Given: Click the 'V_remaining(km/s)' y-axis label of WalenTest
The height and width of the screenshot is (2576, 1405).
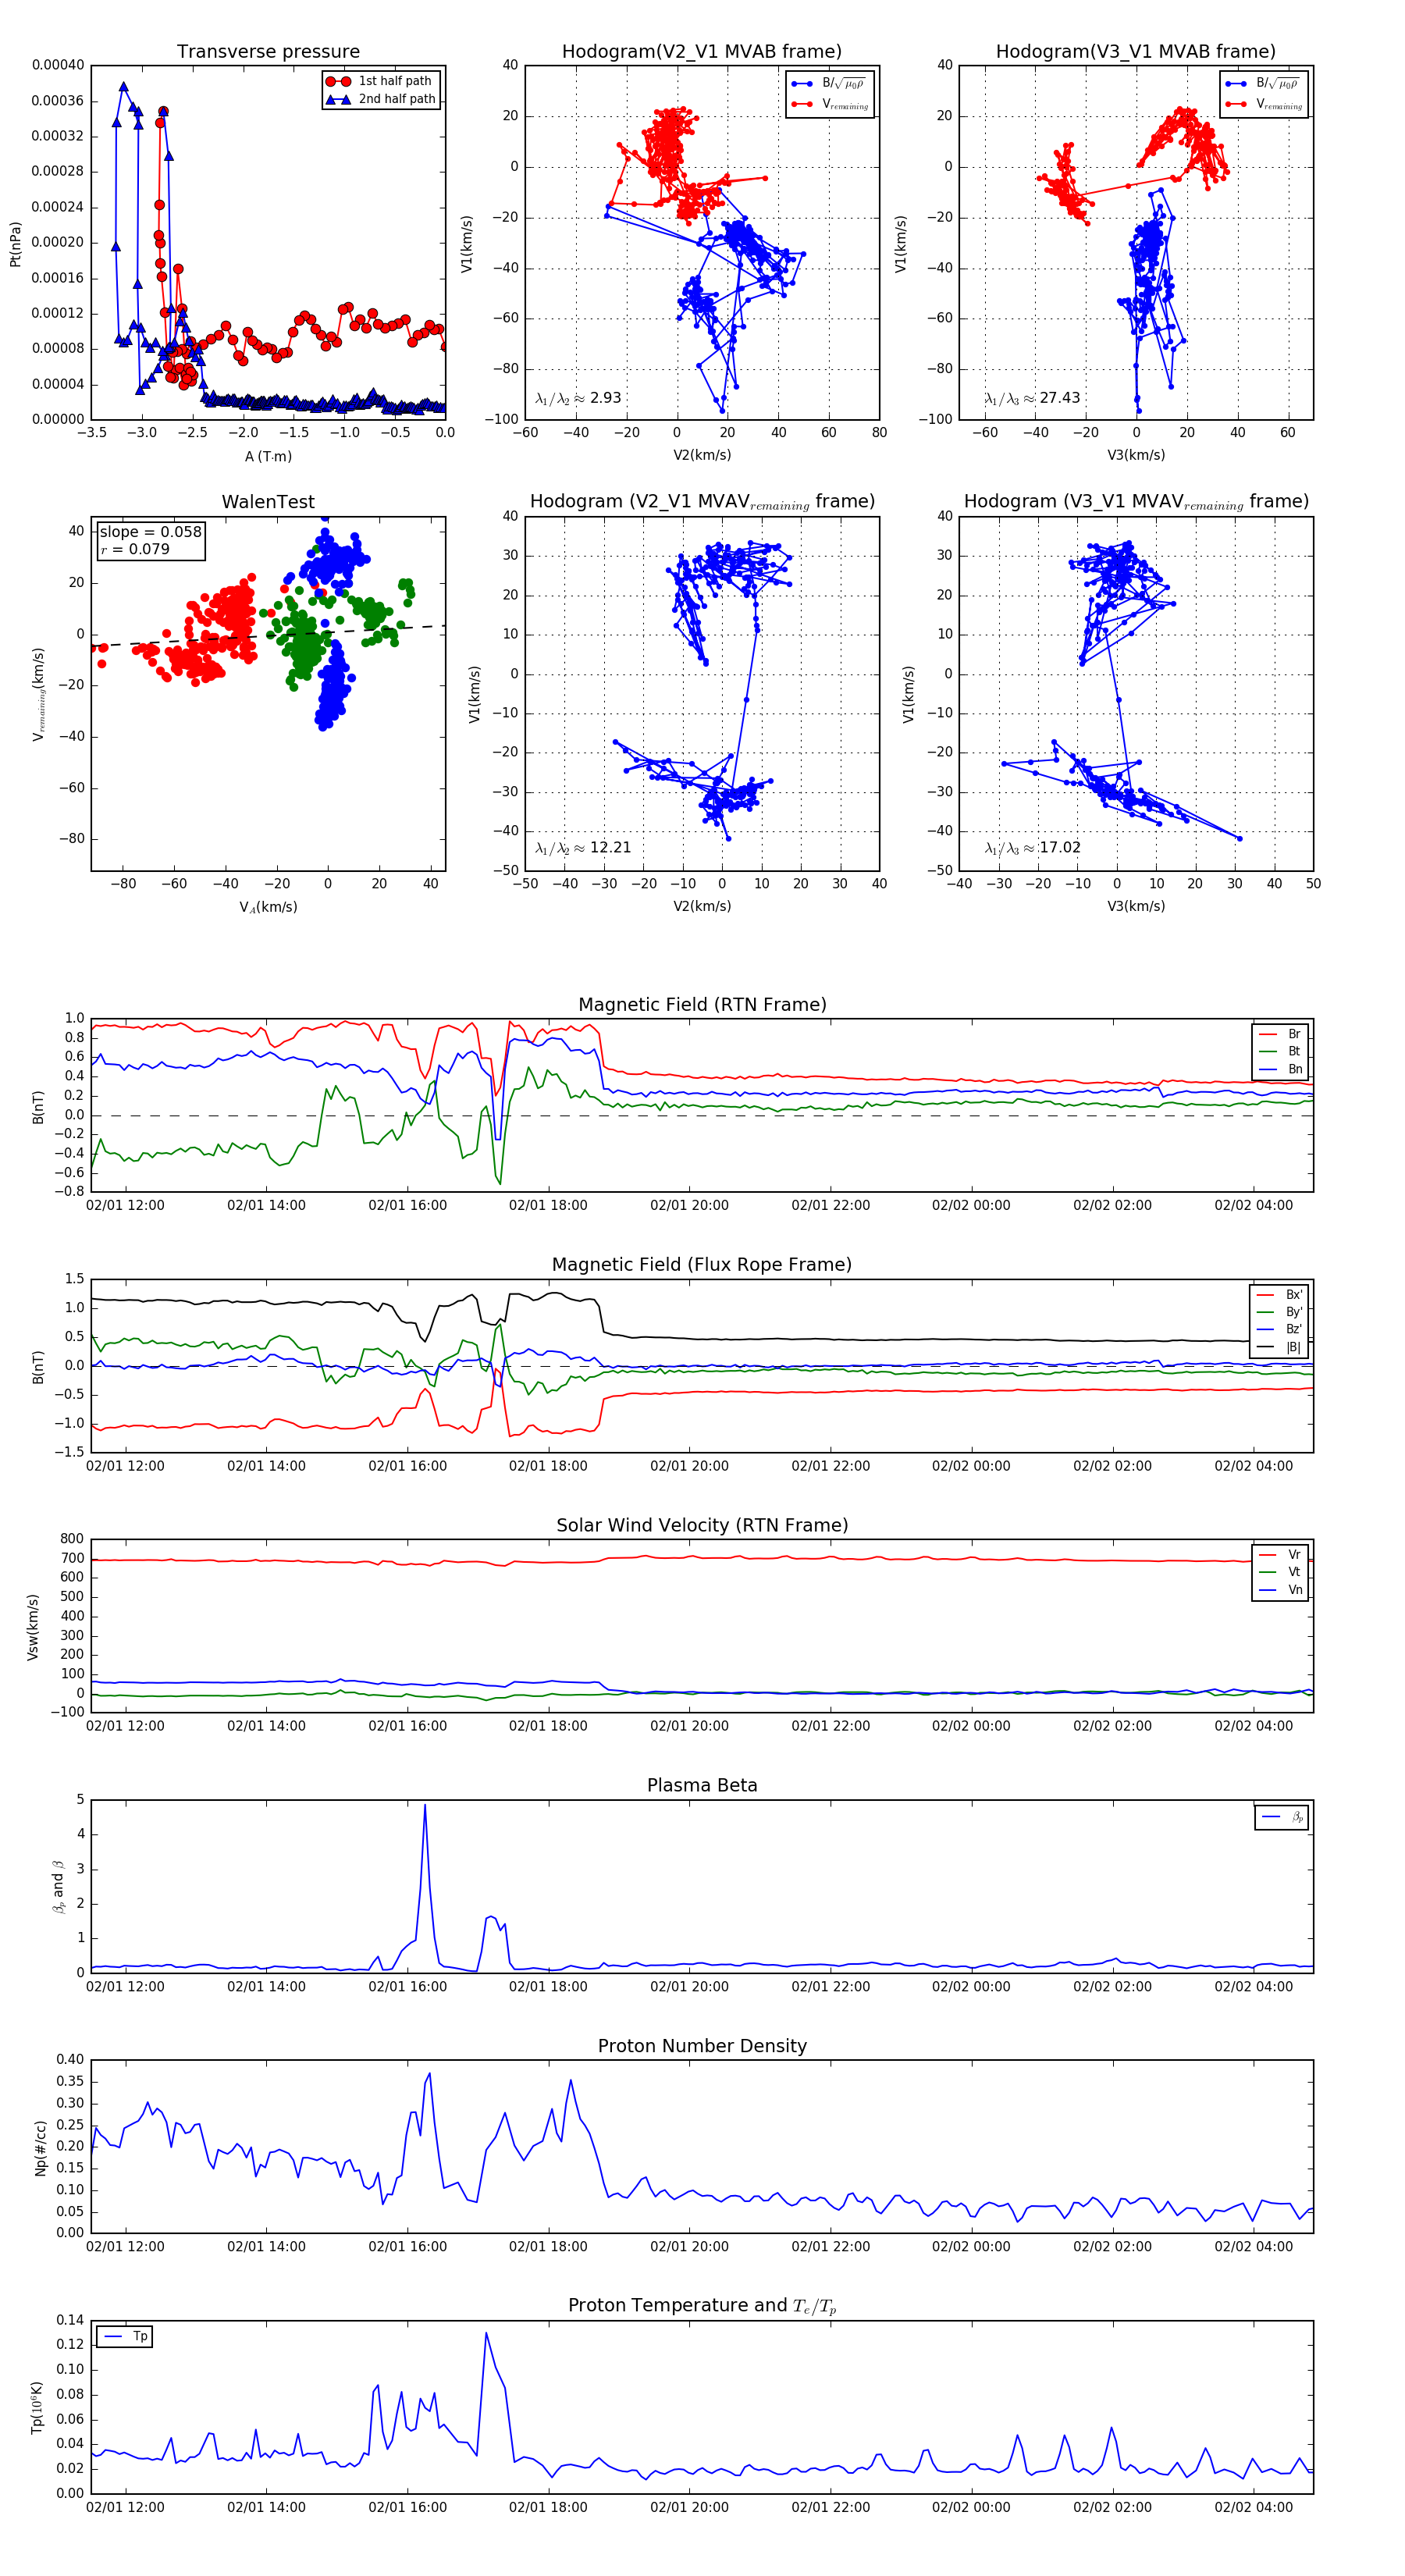Looking at the screenshot, I should [39, 694].
